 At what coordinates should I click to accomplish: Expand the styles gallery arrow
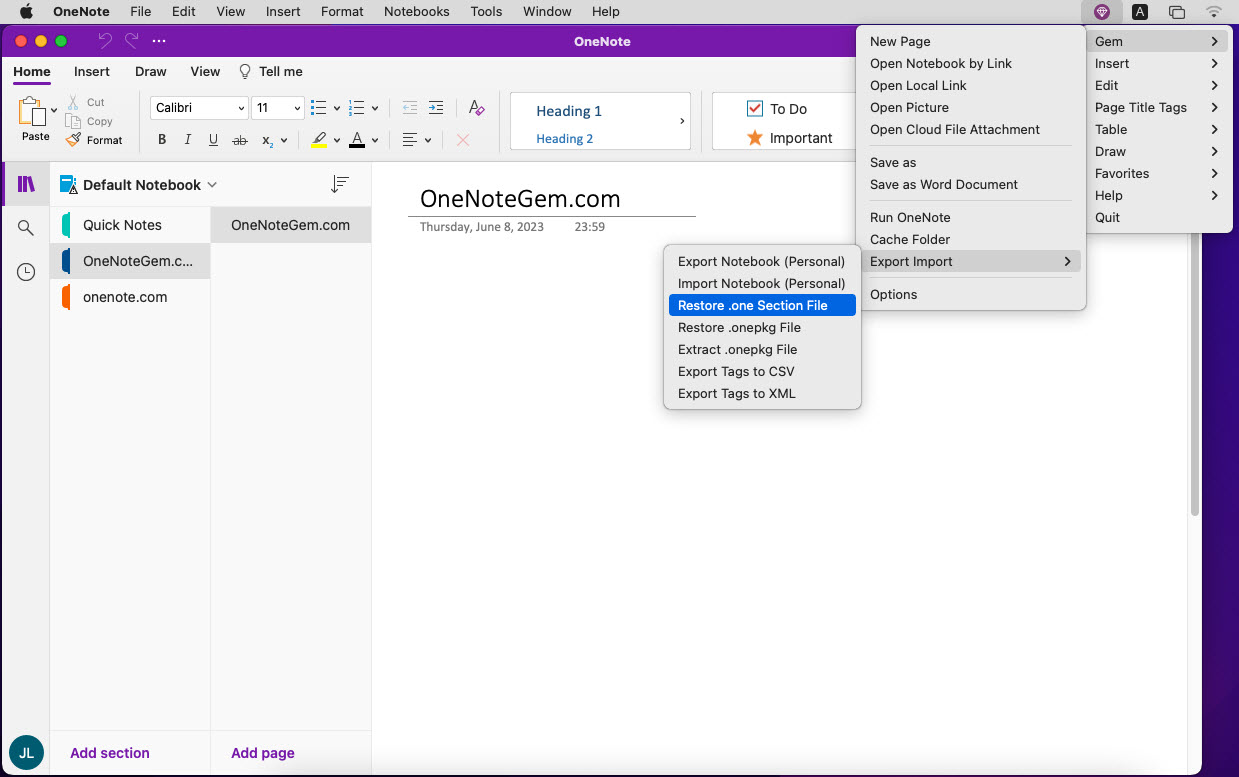[682, 121]
